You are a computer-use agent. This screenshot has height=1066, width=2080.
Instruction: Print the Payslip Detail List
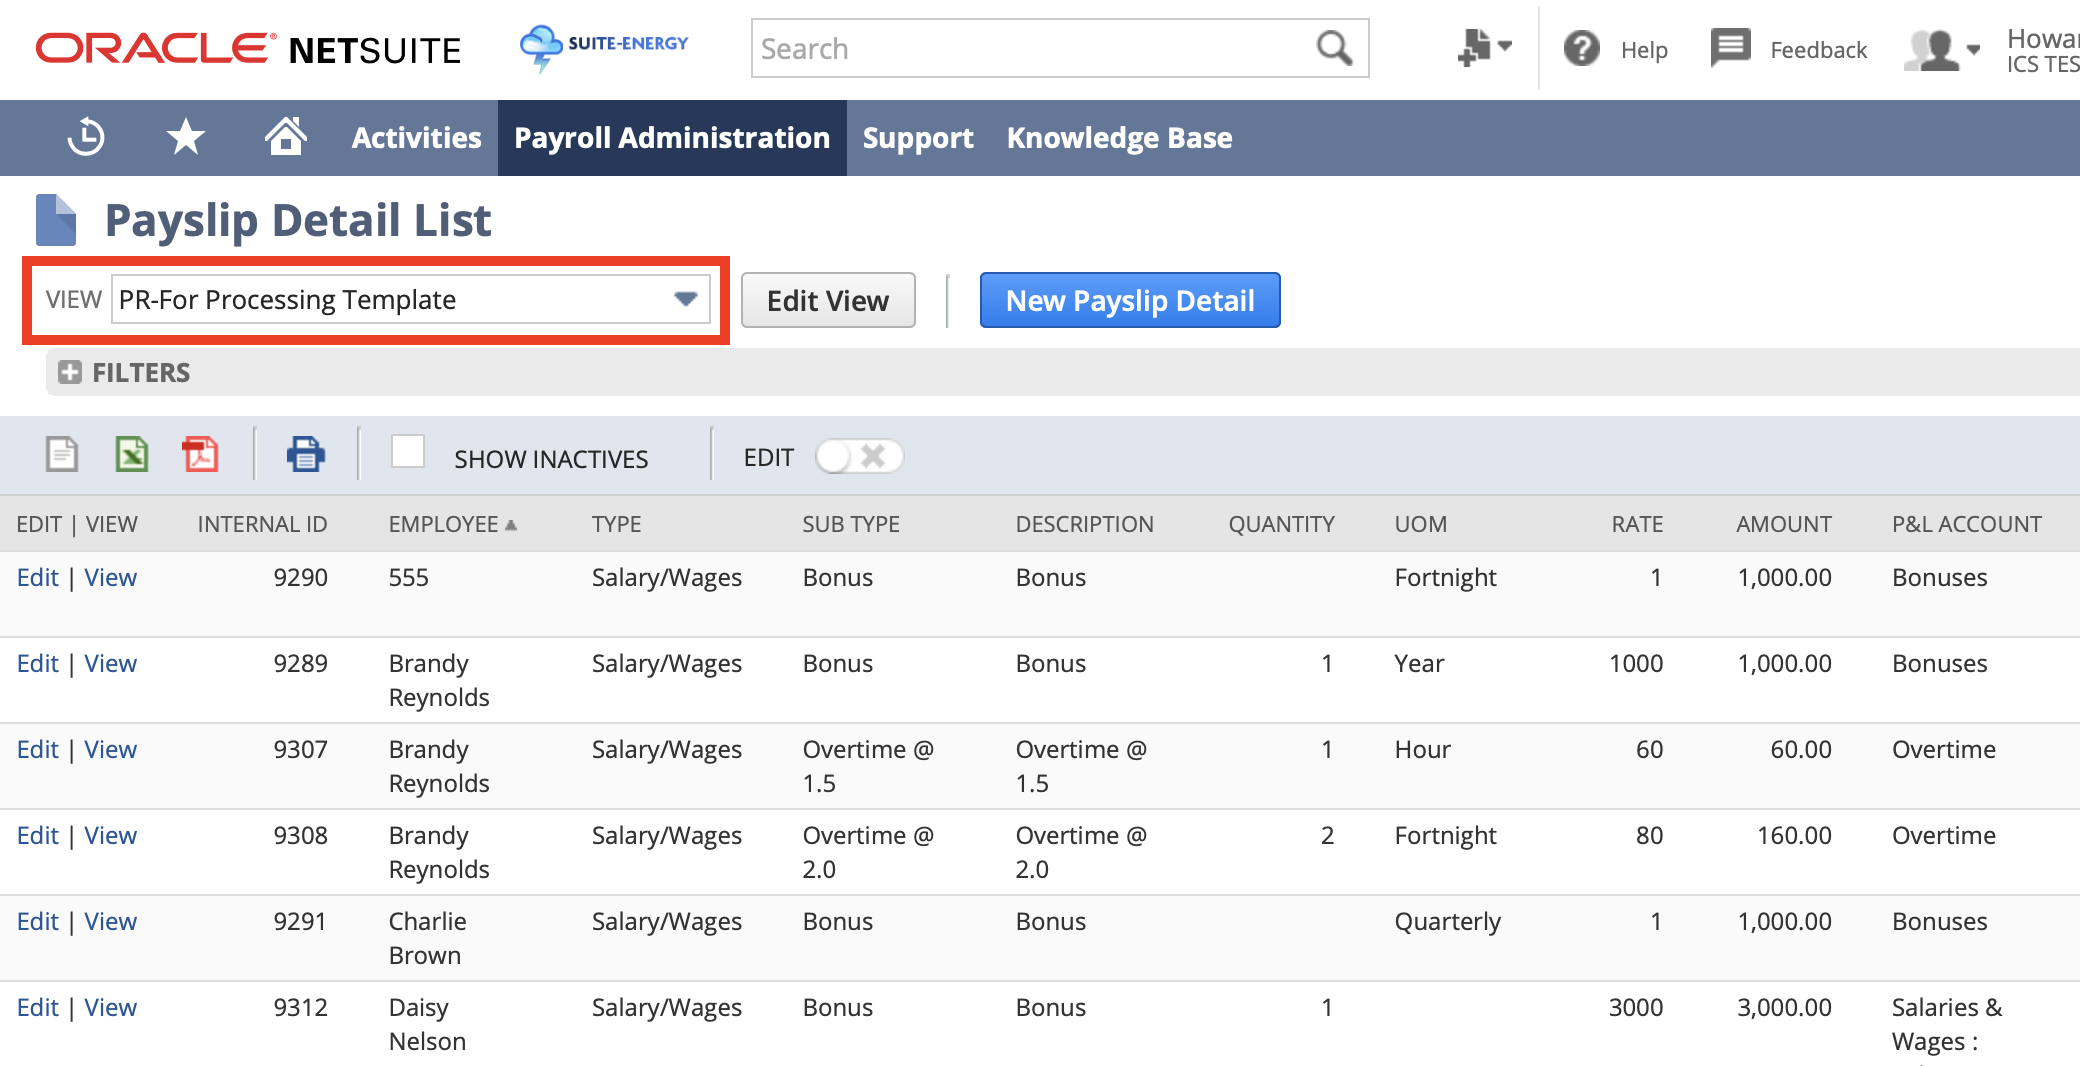pos(305,455)
